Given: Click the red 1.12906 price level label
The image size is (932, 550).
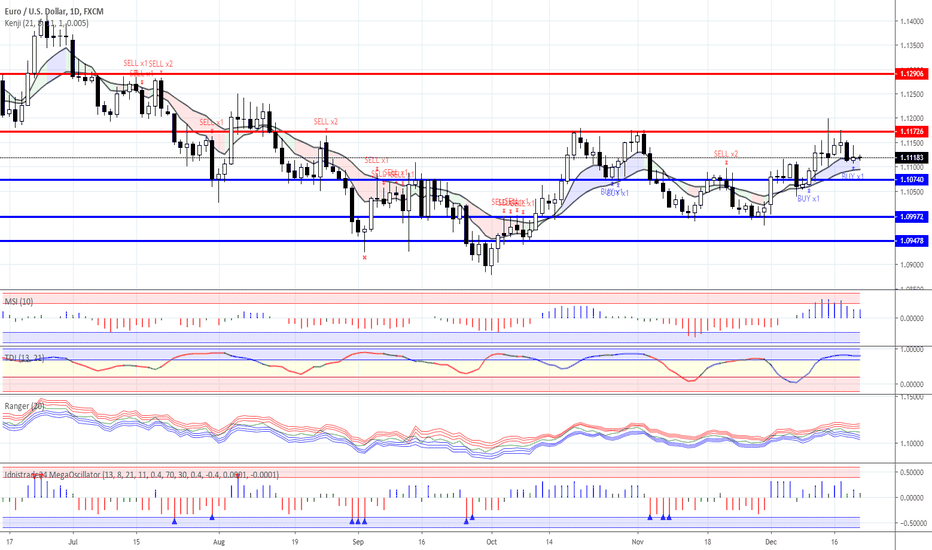Looking at the screenshot, I should (911, 74).
